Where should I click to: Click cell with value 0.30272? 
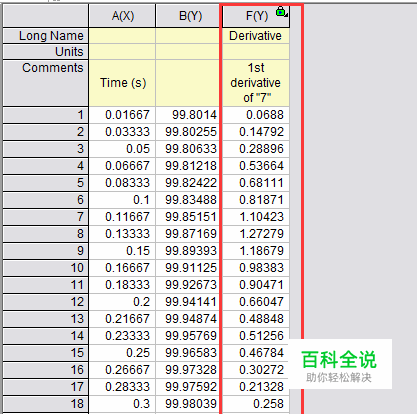point(256,370)
